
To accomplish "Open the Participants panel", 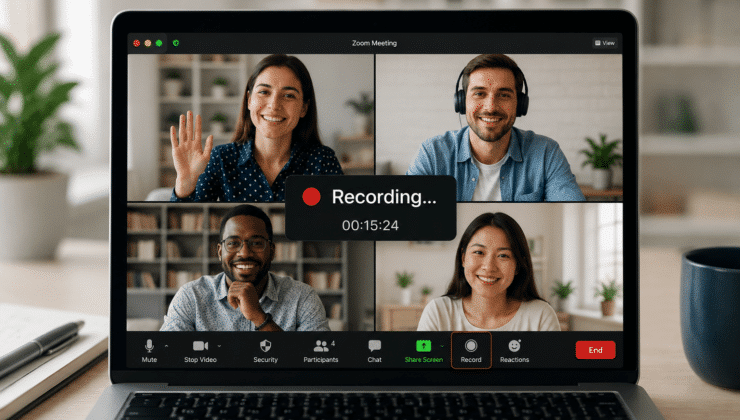I will 321,351.
